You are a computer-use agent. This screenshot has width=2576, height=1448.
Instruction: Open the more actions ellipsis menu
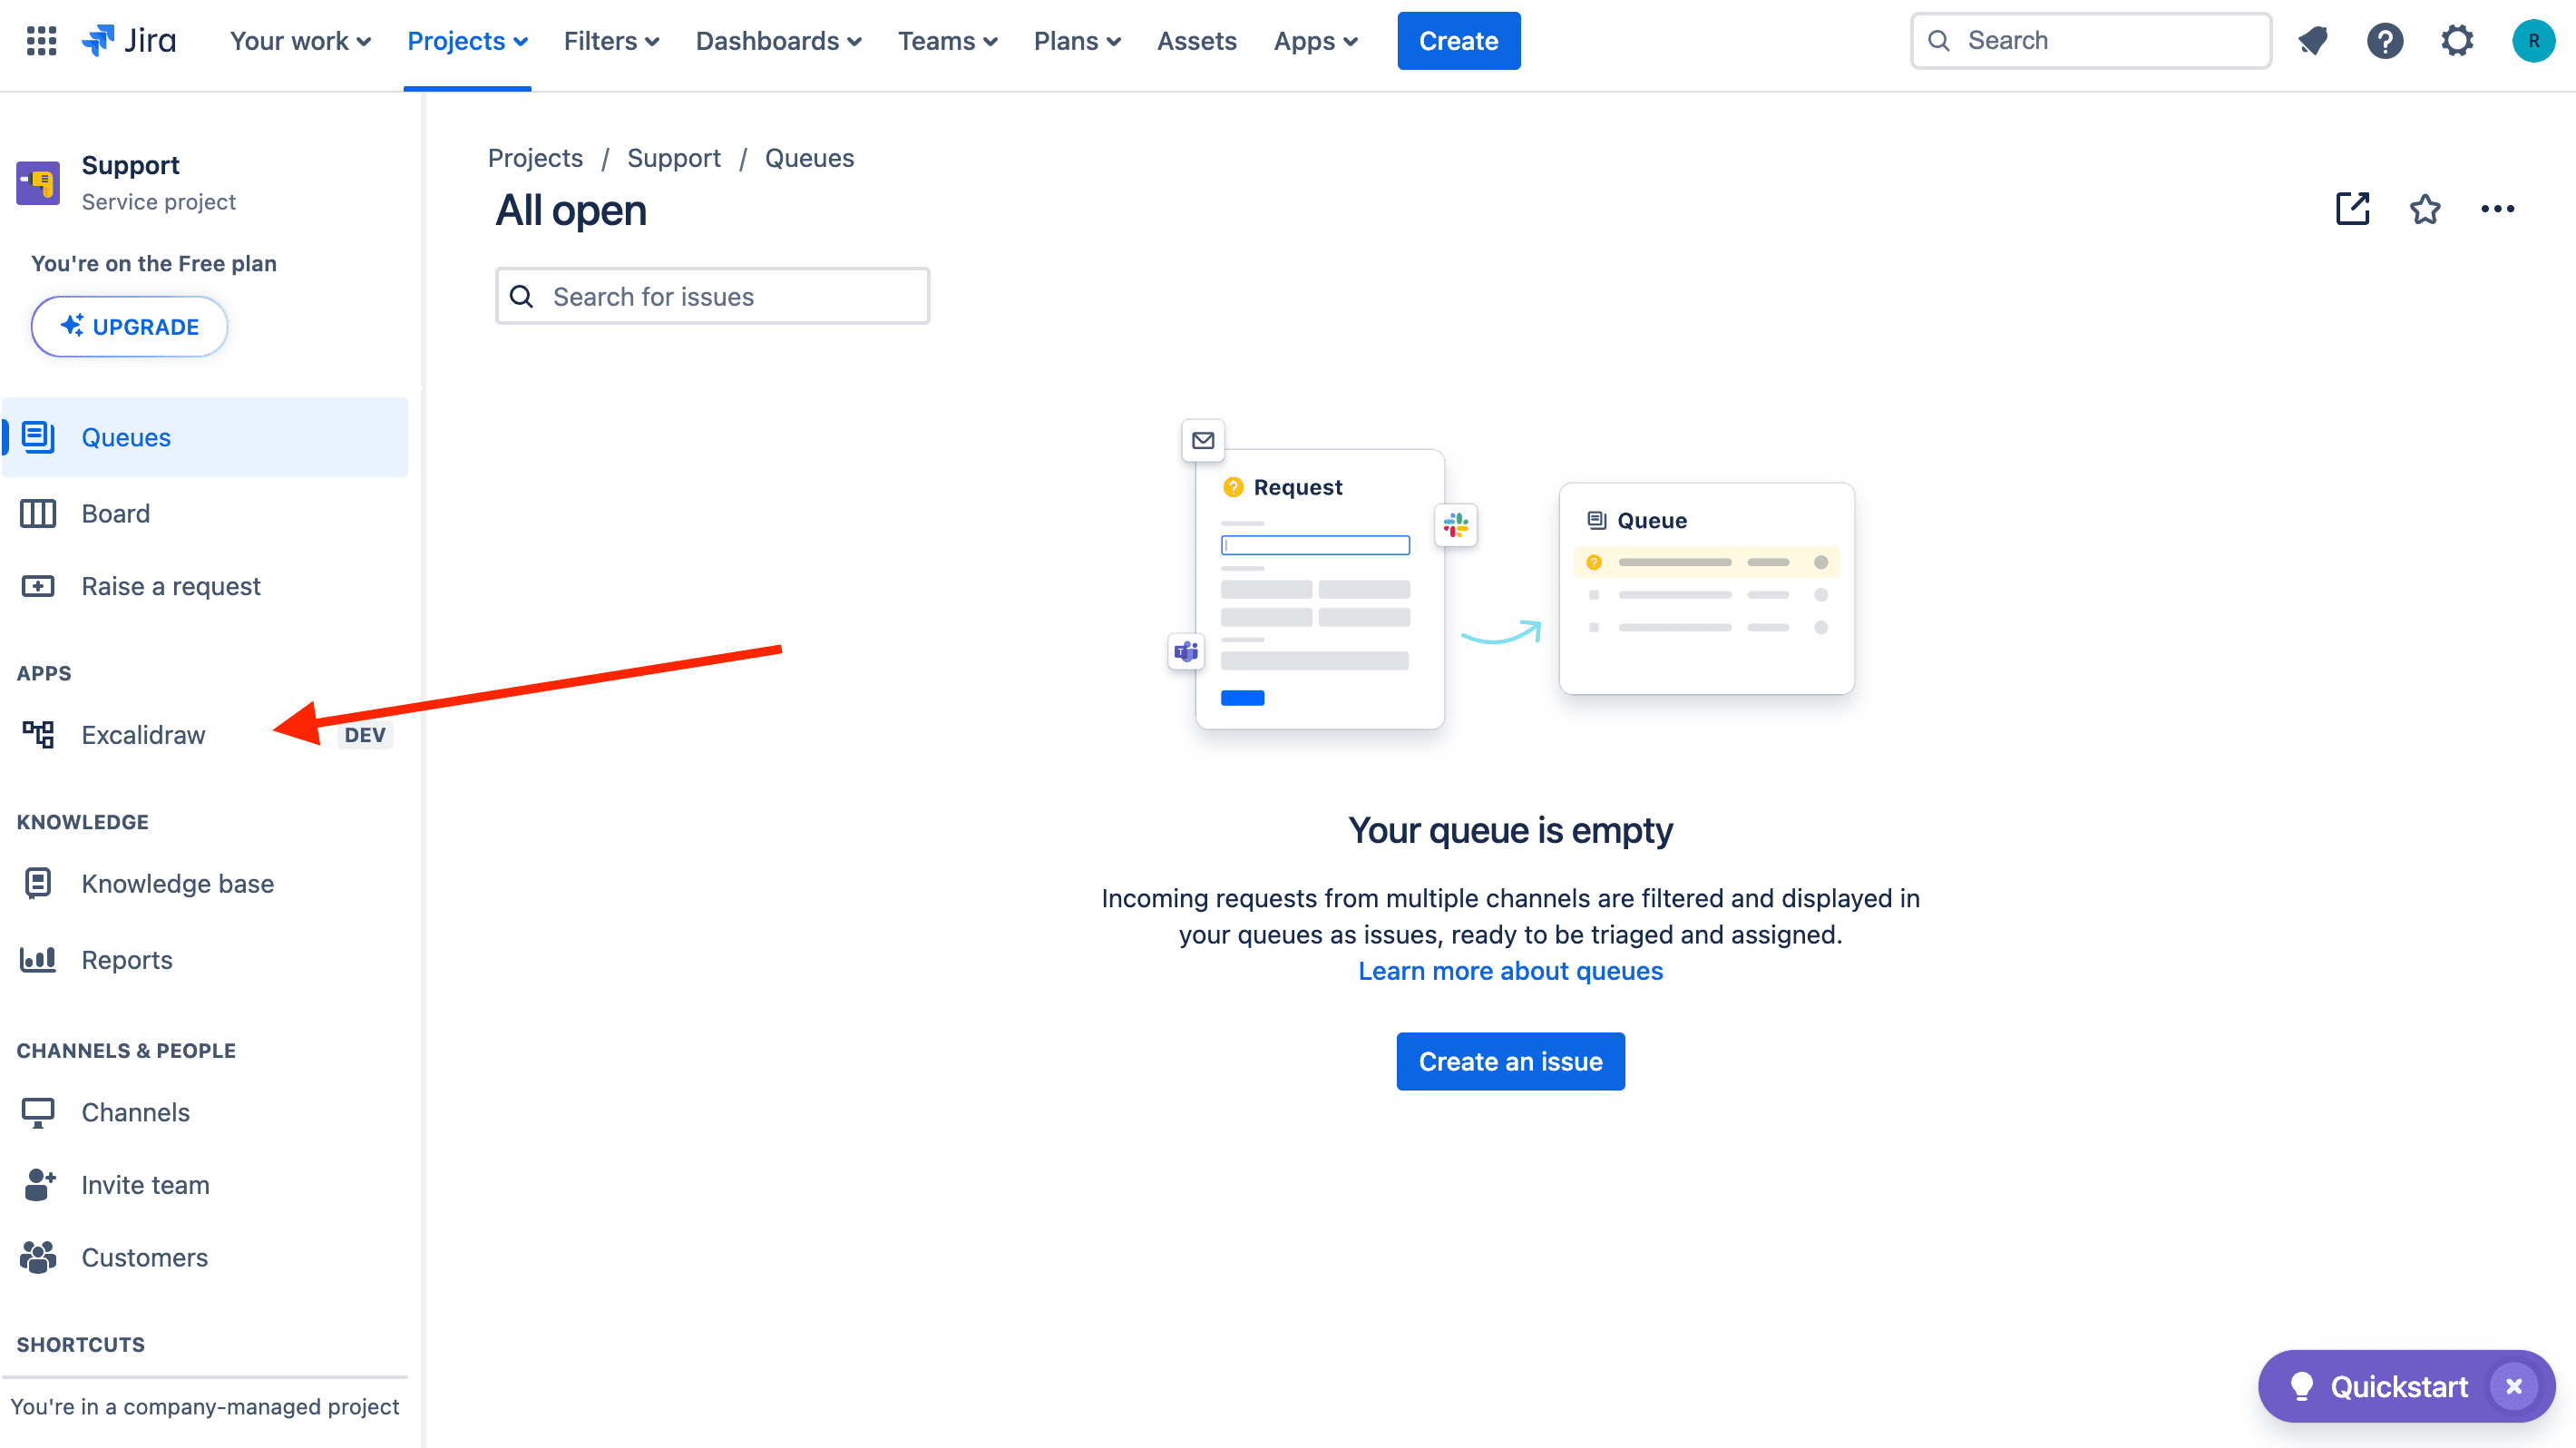(2497, 209)
